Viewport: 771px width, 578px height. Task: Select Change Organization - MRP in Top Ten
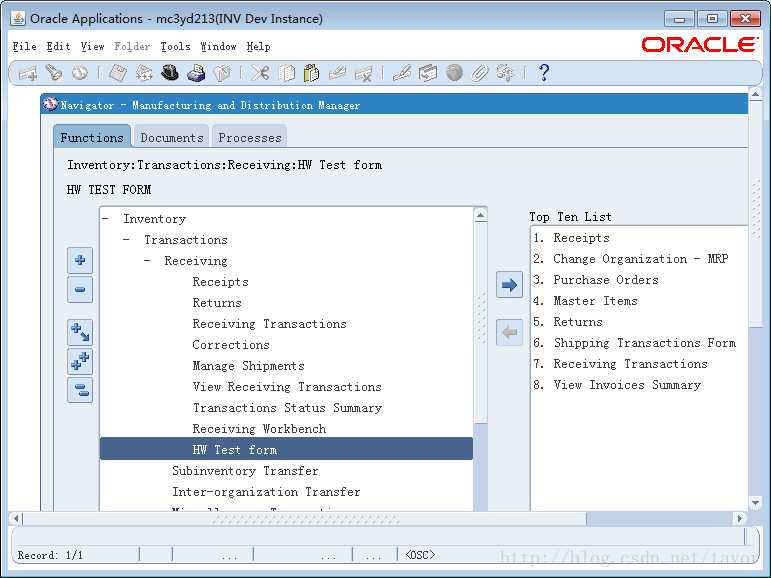point(640,259)
